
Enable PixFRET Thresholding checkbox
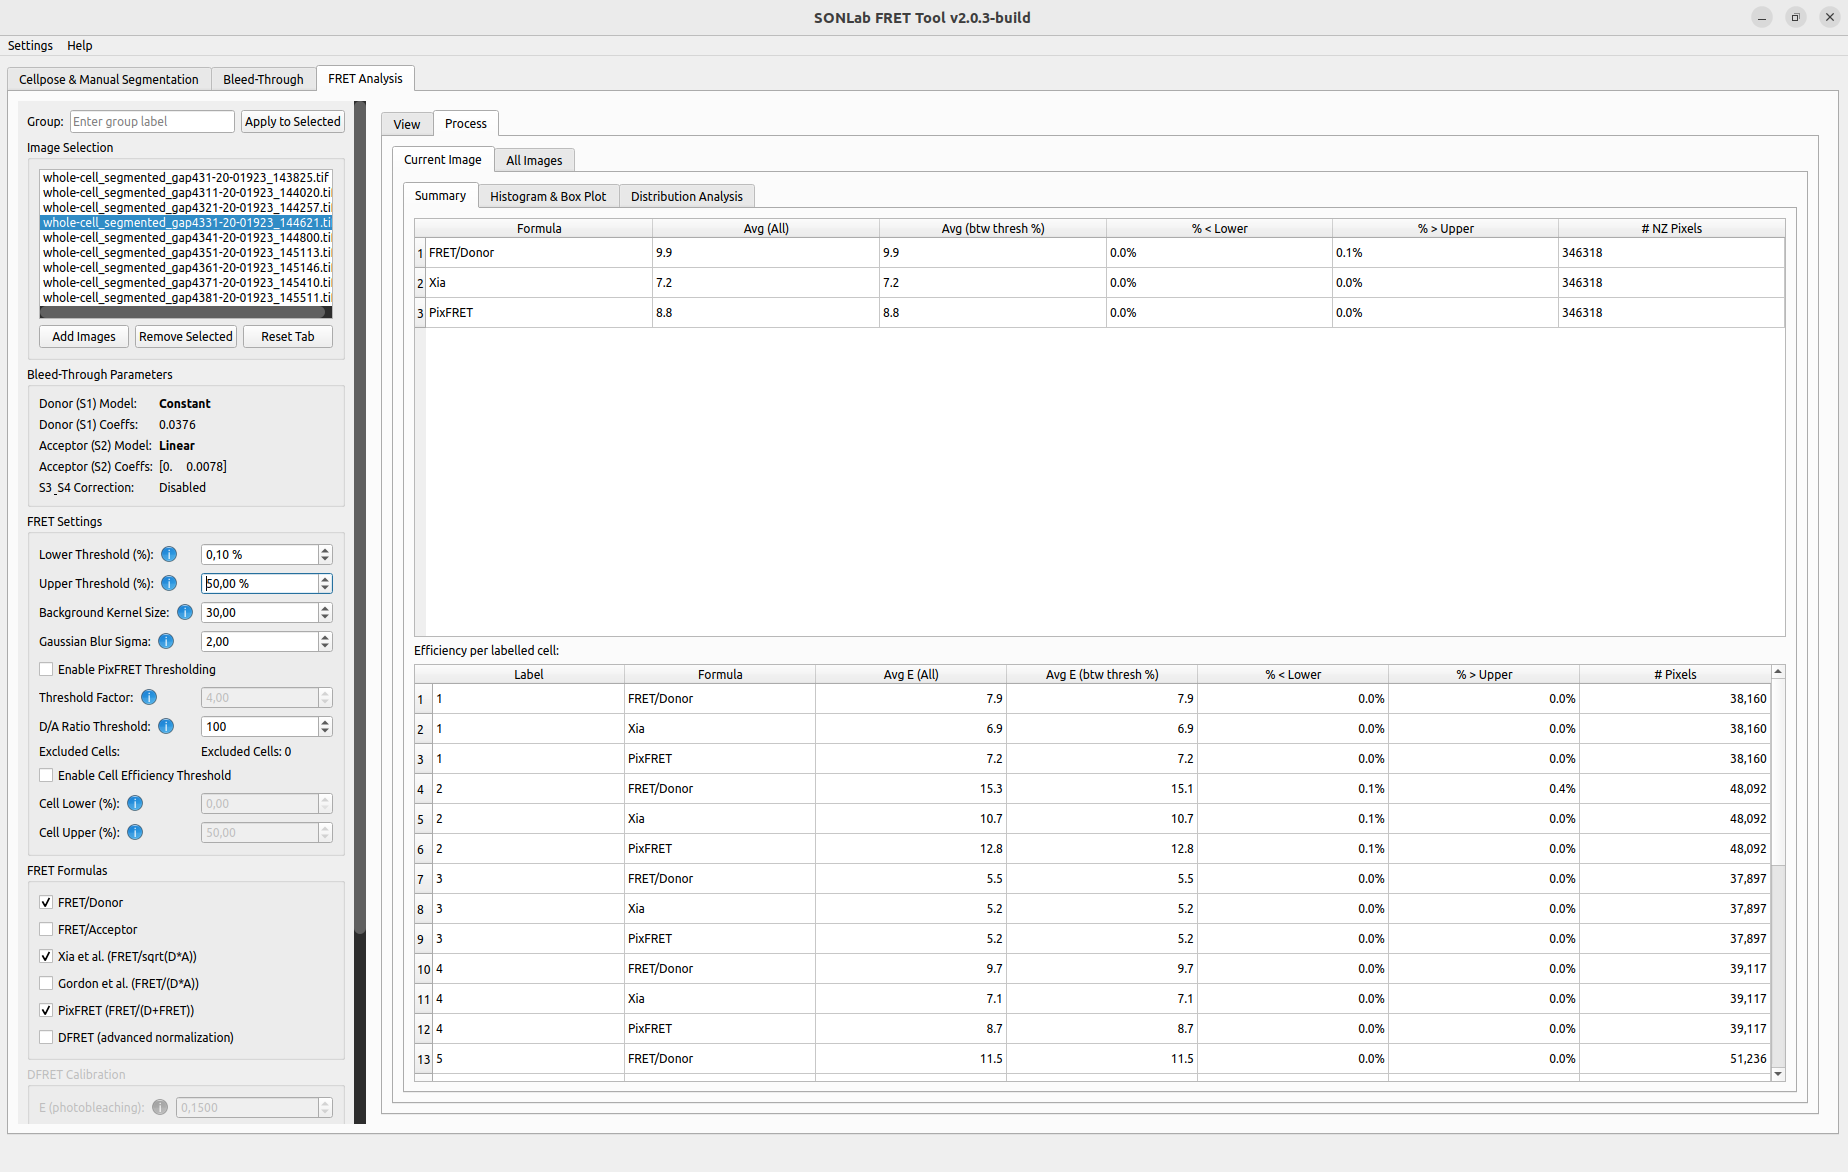click(46, 669)
